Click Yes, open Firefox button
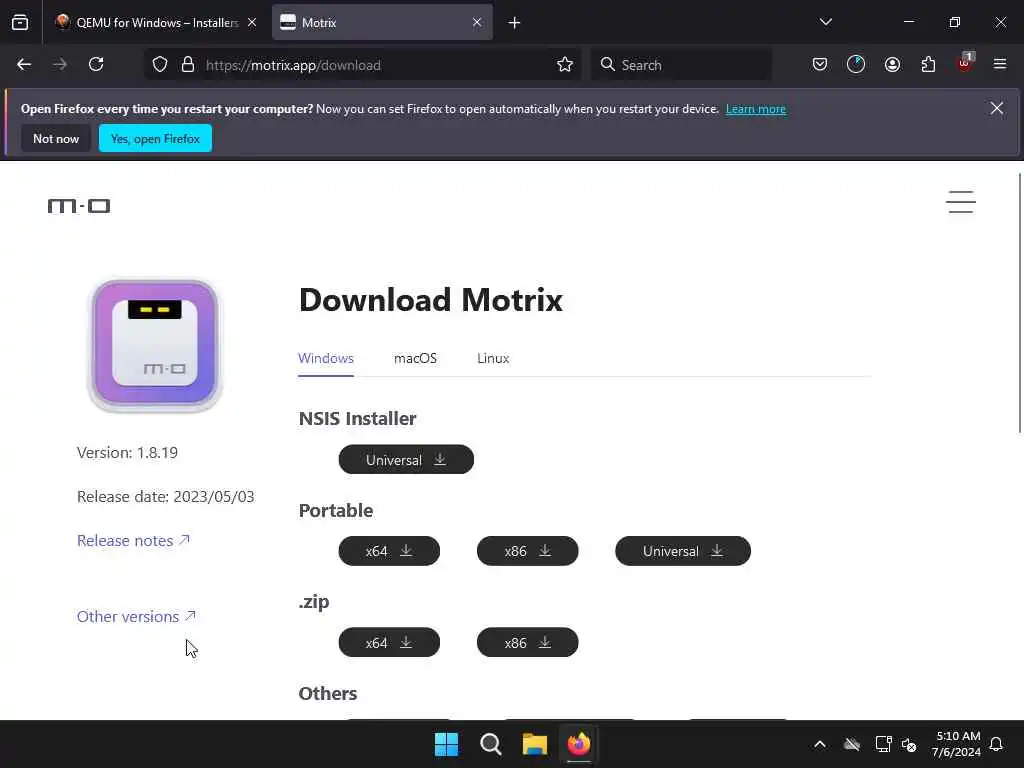Screen dimensions: 1024x768 (x=155, y=138)
